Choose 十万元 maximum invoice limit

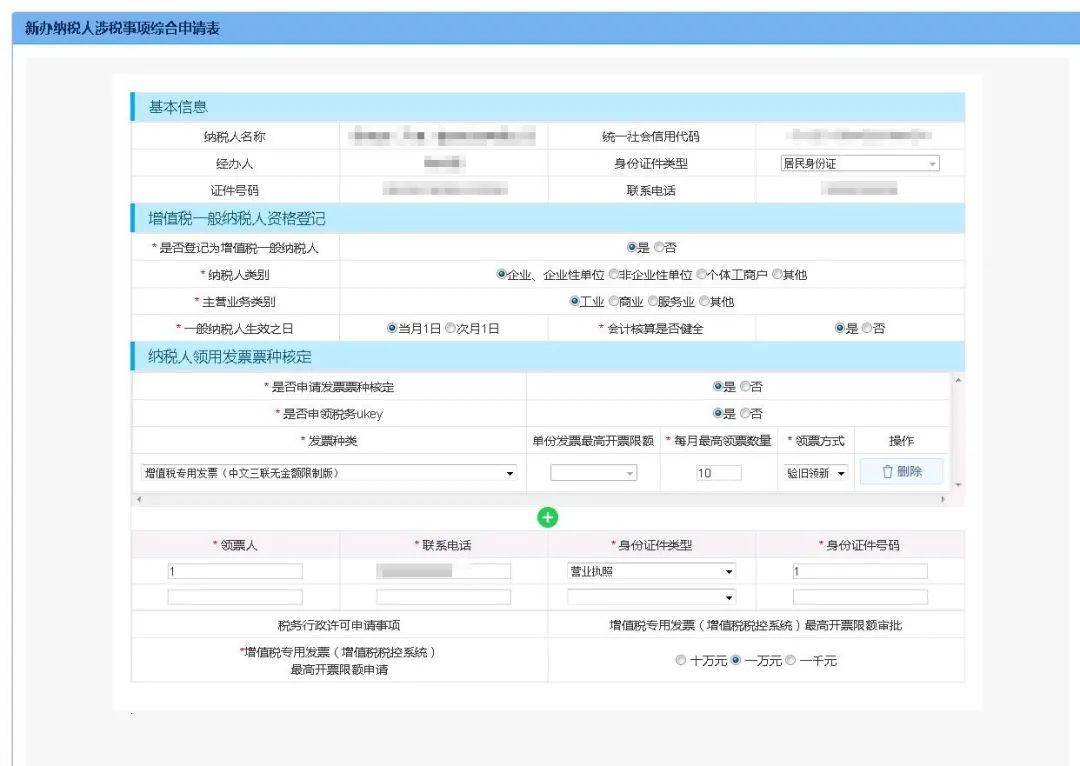pos(683,661)
